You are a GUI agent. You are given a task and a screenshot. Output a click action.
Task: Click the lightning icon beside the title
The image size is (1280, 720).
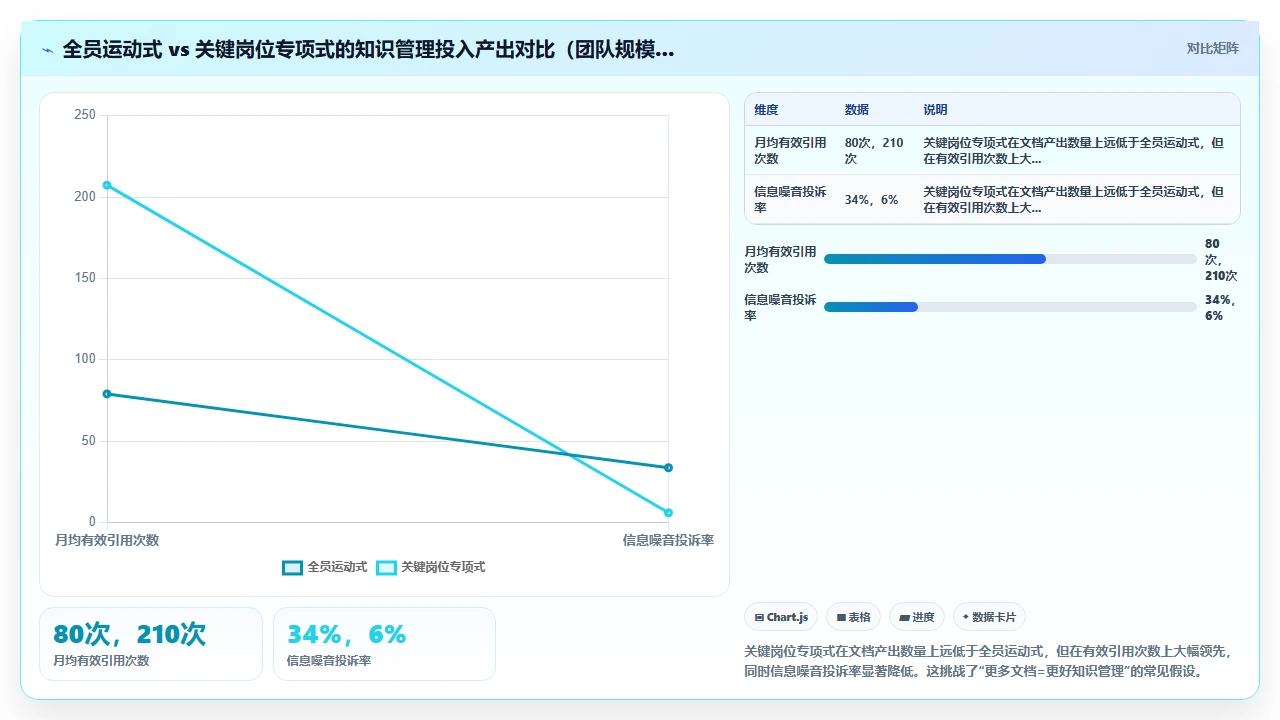pyautogui.click(x=48, y=49)
